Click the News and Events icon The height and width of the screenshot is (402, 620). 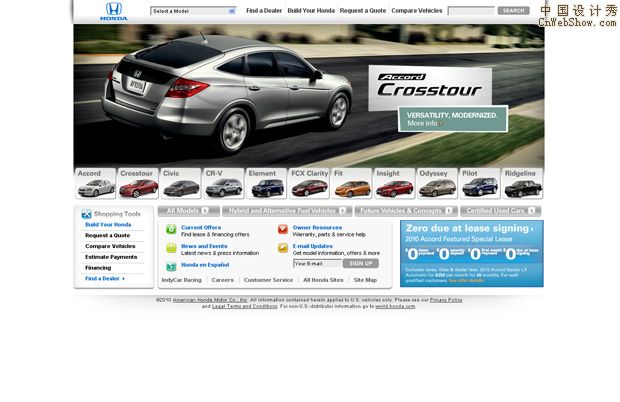[171, 248]
